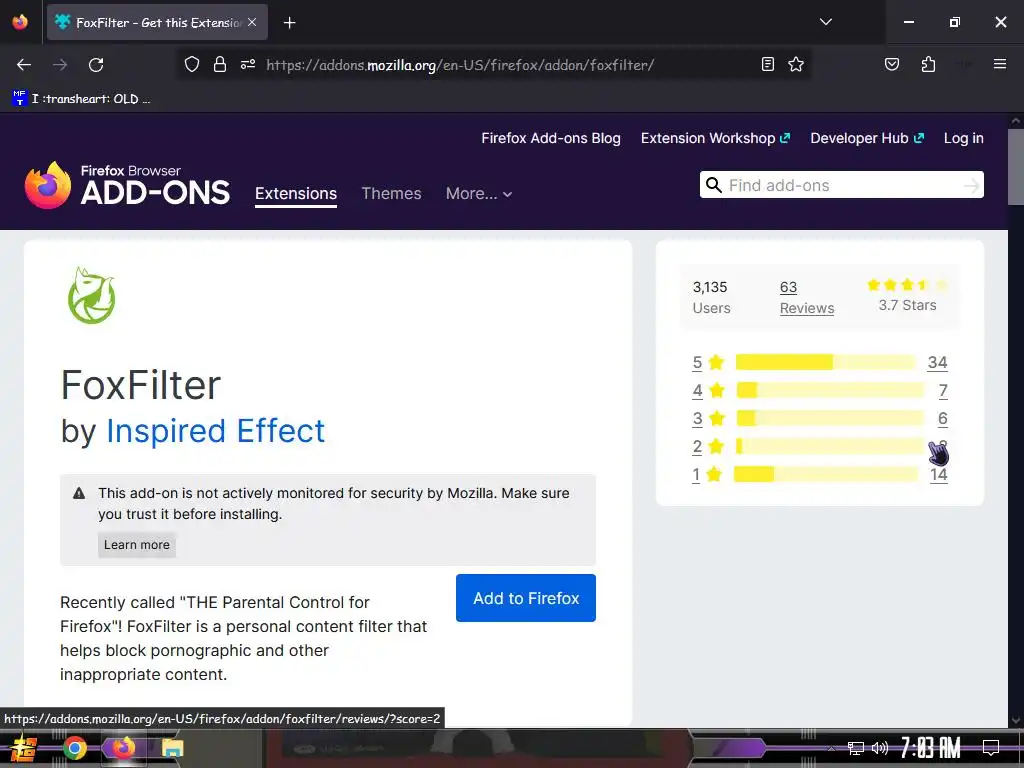Open Extension Workshop link
1024x768 pixels.
coord(715,138)
